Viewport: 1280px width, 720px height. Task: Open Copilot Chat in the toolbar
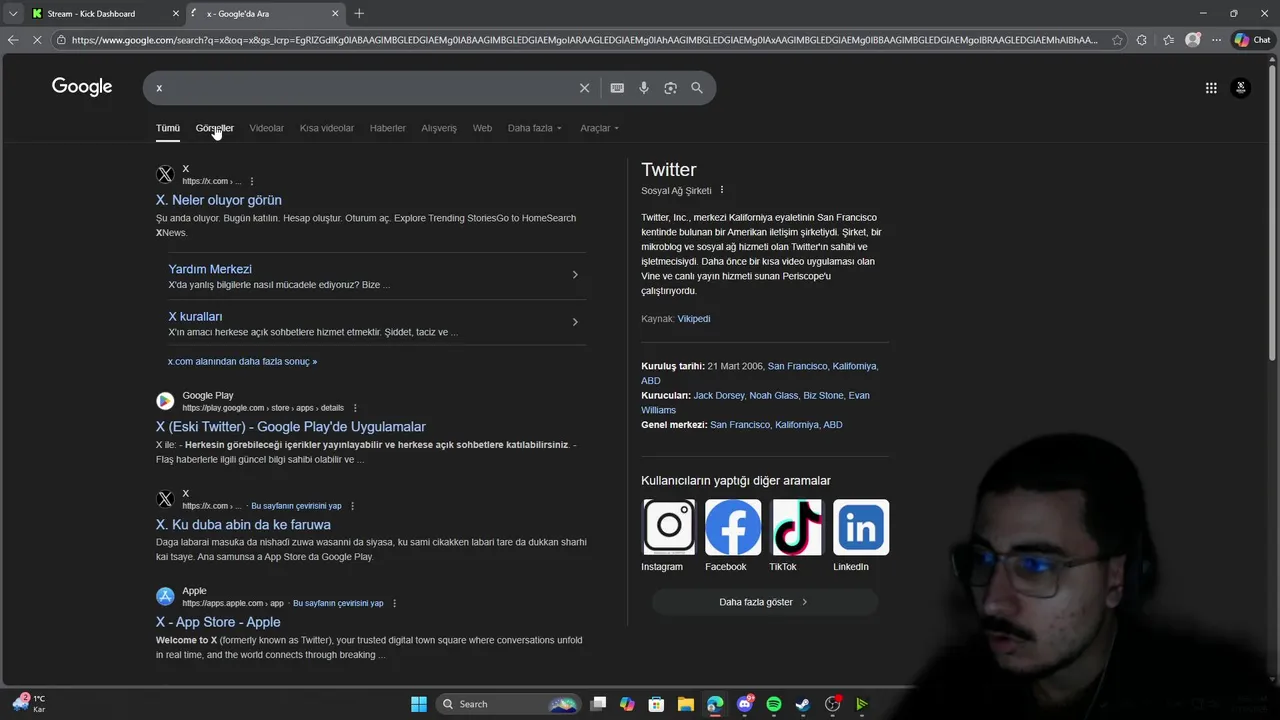[1253, 40]
